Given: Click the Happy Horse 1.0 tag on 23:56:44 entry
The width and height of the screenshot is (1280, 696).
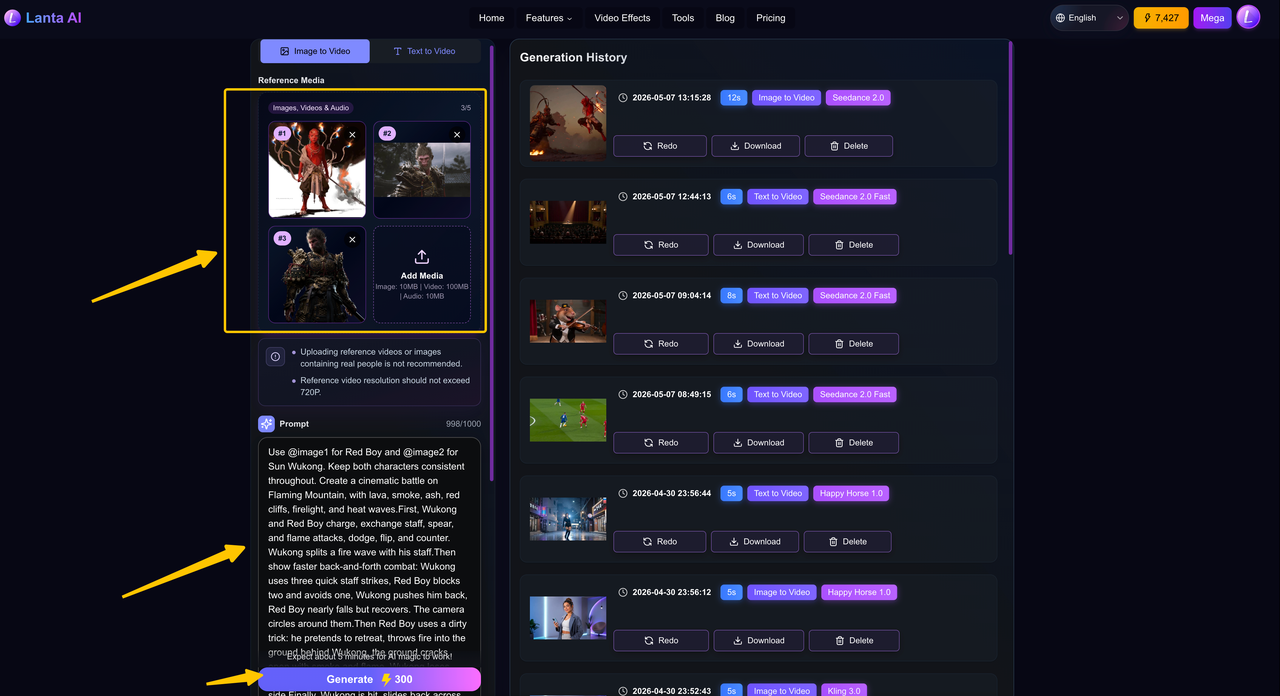Looking at the screenshot, I should coord(851,494).
